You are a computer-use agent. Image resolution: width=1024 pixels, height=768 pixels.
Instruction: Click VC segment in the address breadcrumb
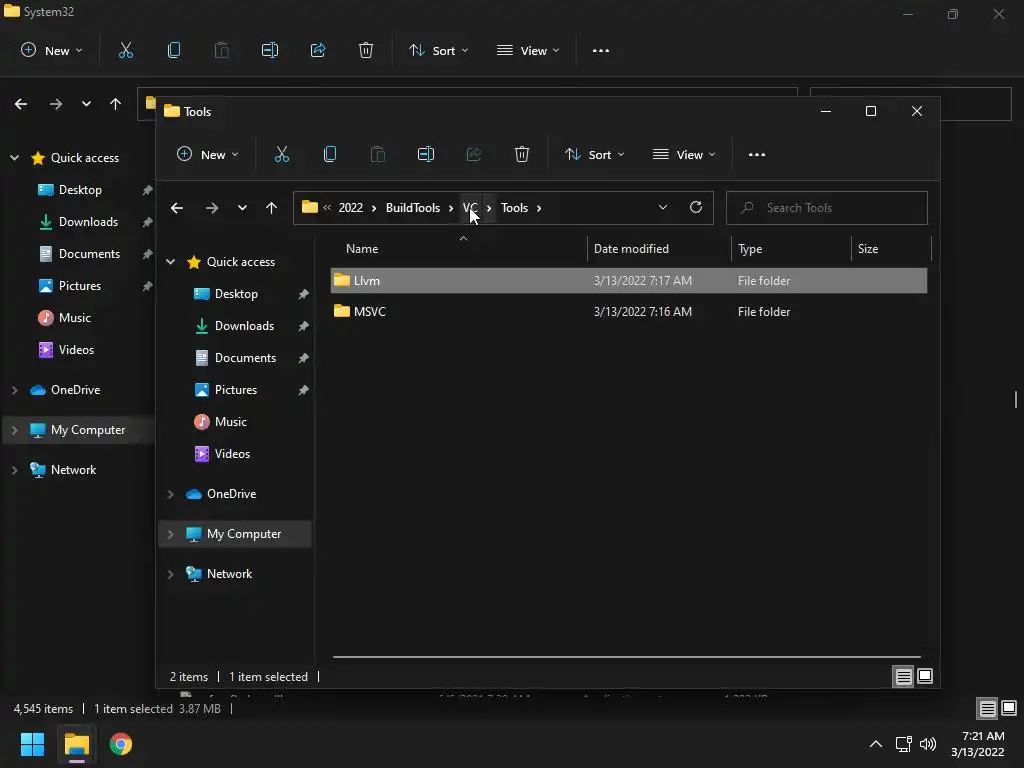click(470, 208)
